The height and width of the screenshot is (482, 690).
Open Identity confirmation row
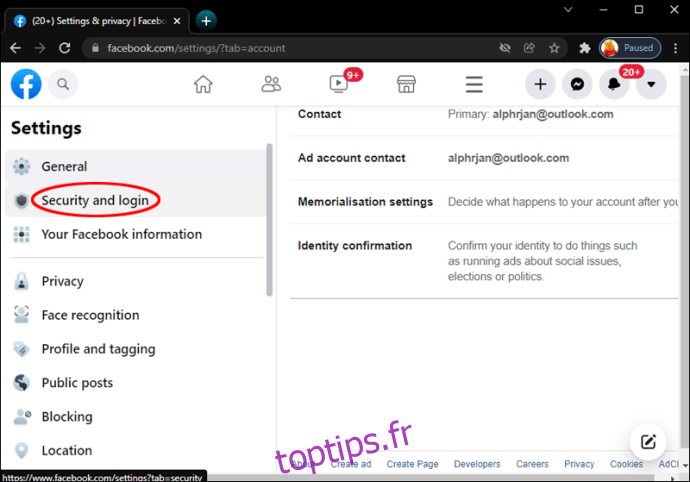pos(484,261)
